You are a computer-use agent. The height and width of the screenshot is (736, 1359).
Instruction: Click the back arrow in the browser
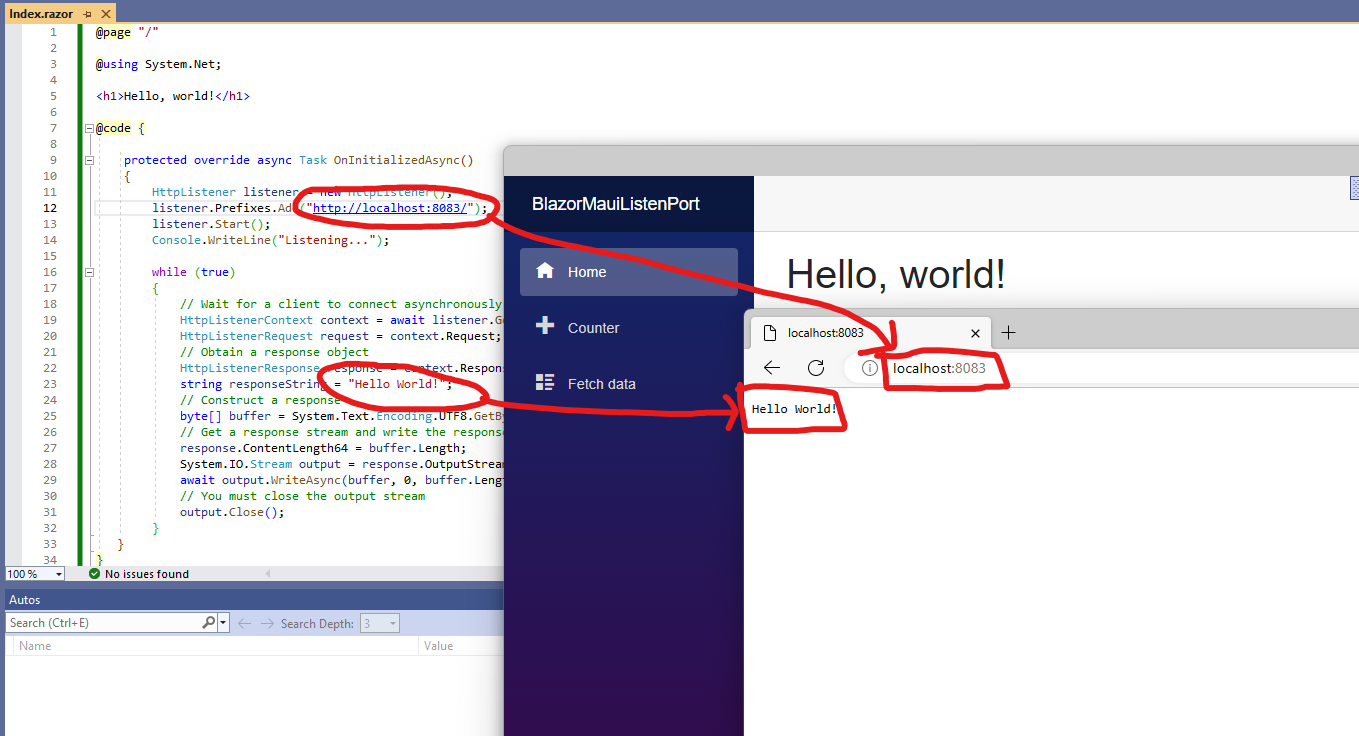(771, 367)
